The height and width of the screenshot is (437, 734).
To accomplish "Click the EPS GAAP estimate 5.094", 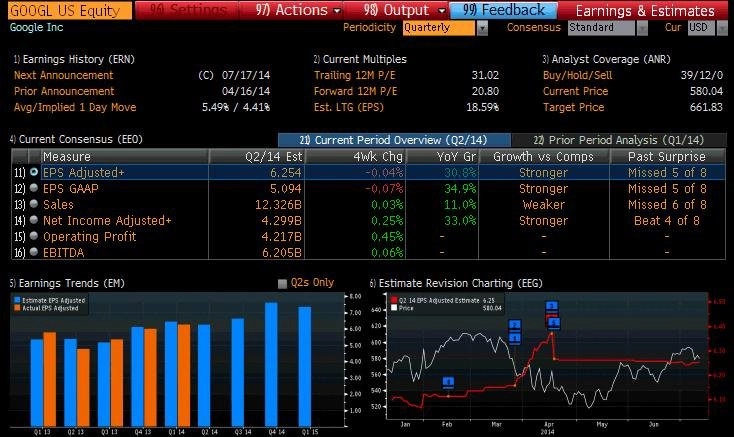I will (x=286, y=189).
